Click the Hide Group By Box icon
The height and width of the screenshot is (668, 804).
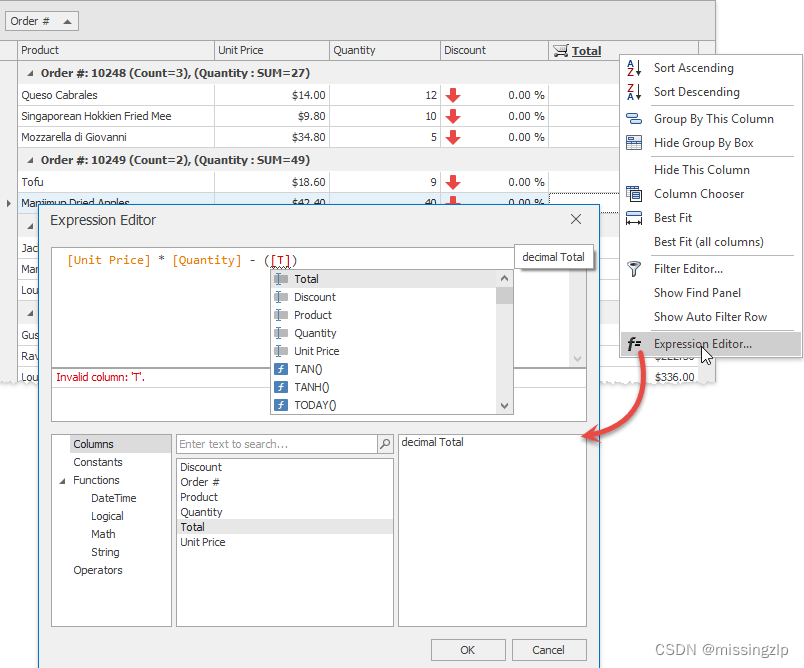(x=634, y=143)
